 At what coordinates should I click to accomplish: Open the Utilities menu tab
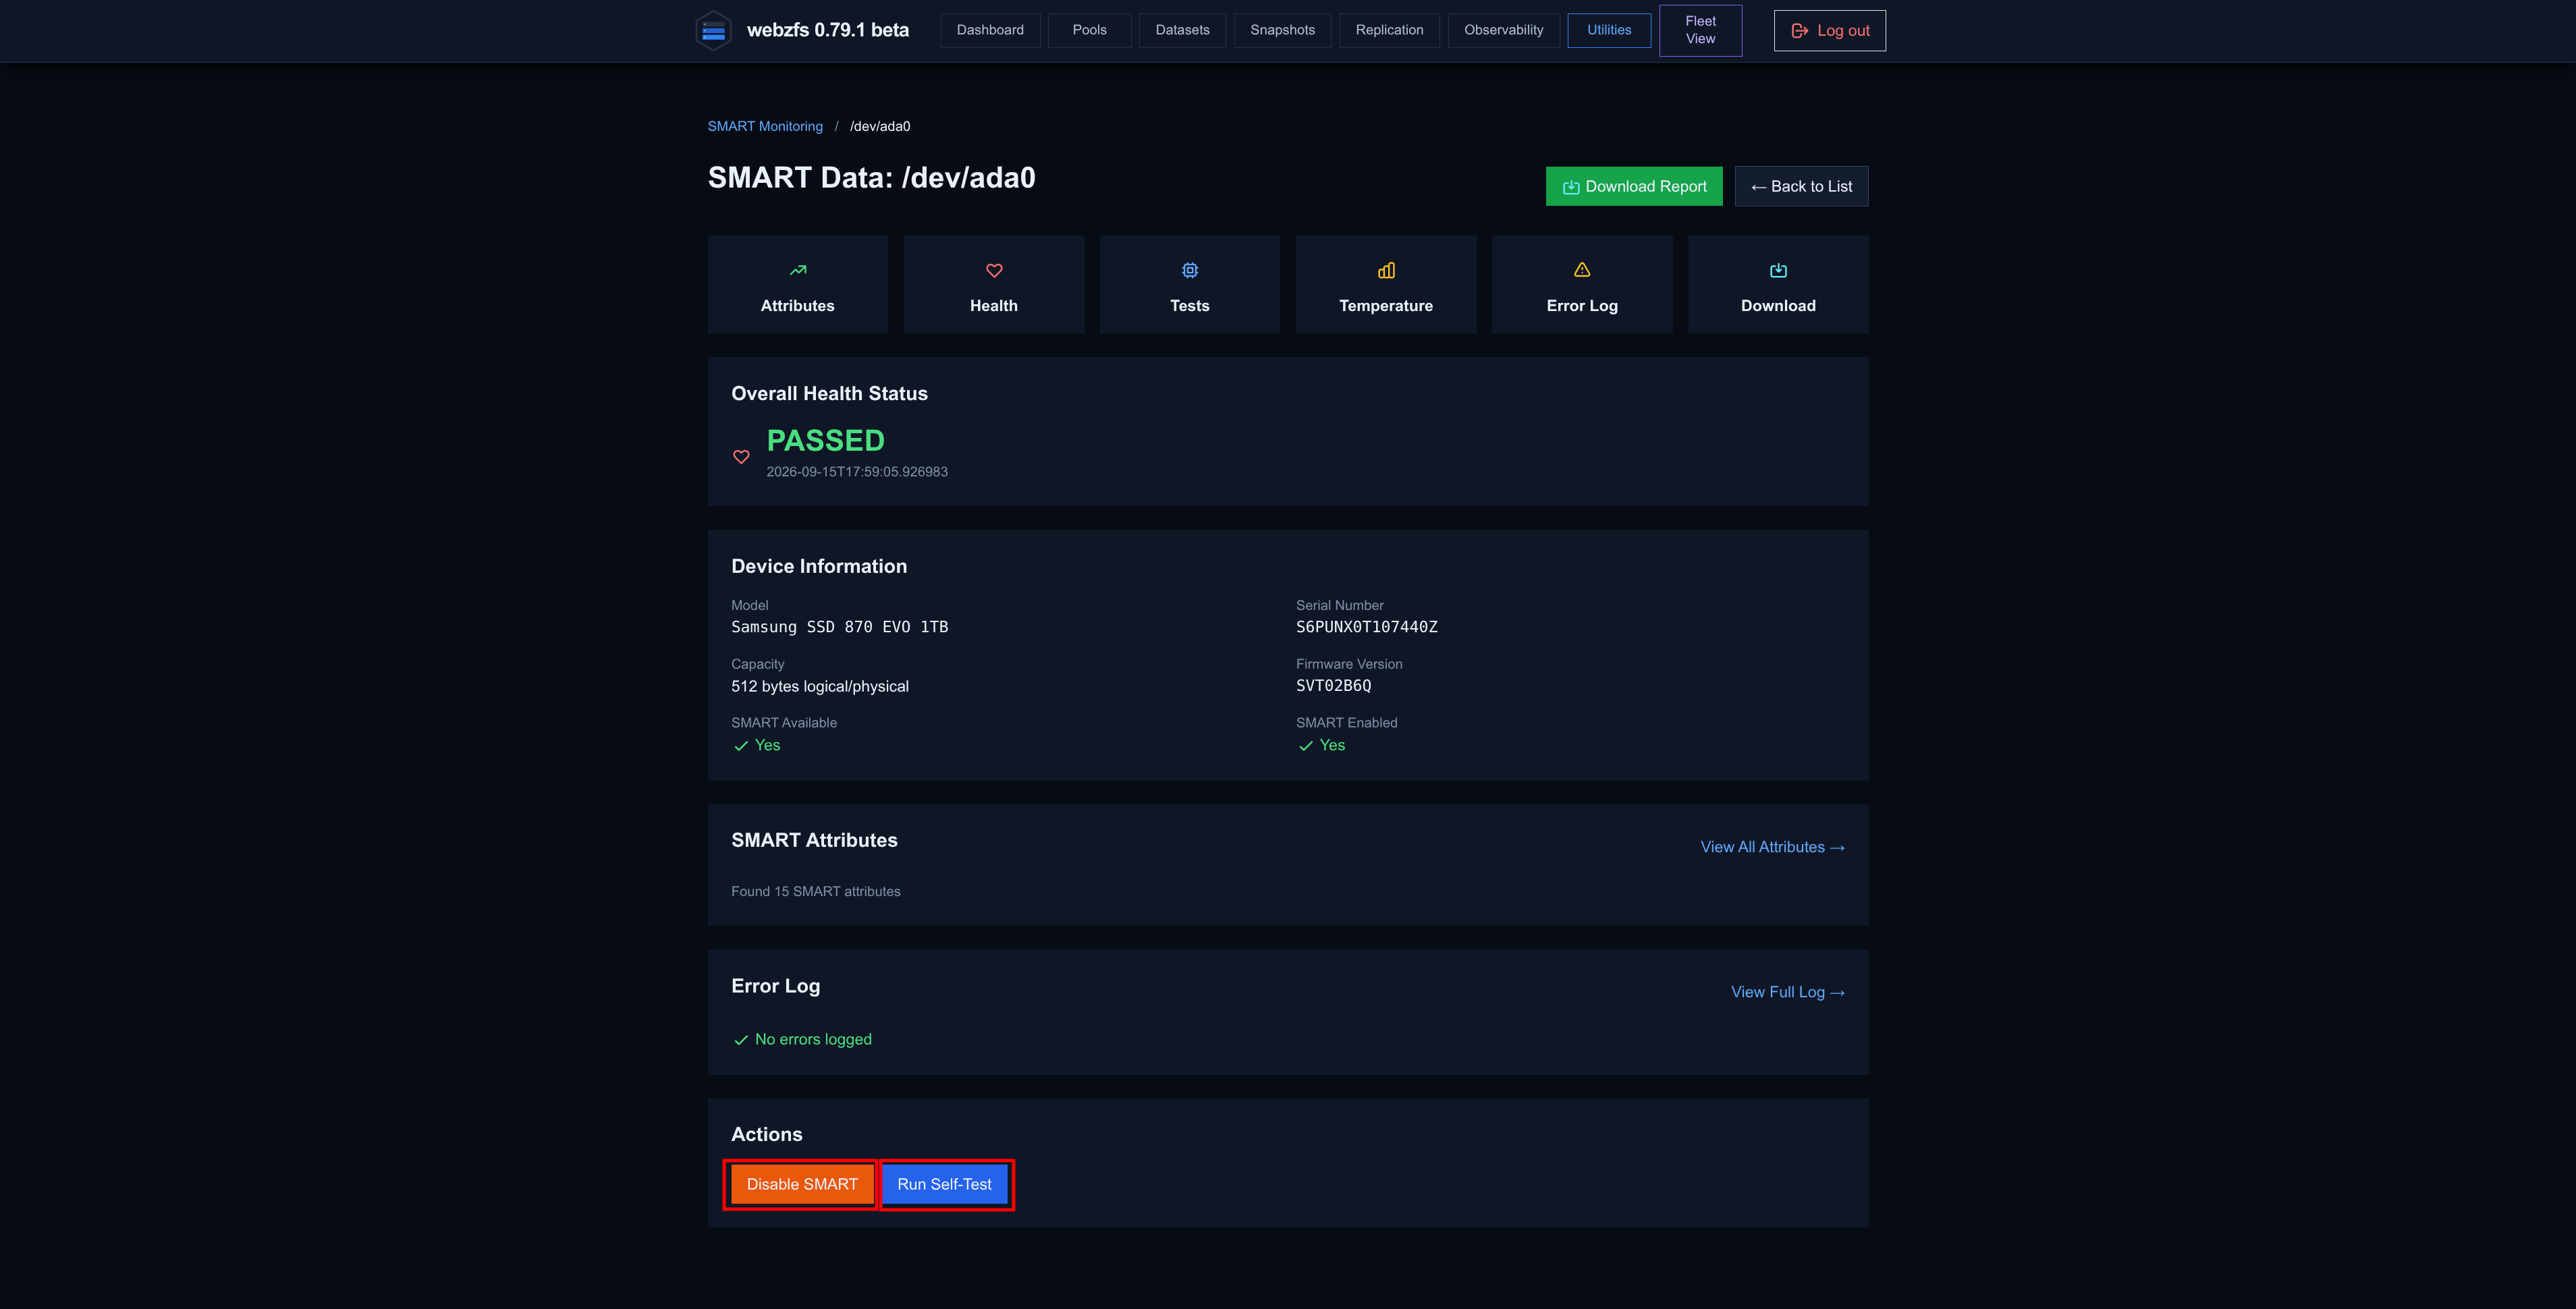pyautogui.click(x=1608, y=30)
